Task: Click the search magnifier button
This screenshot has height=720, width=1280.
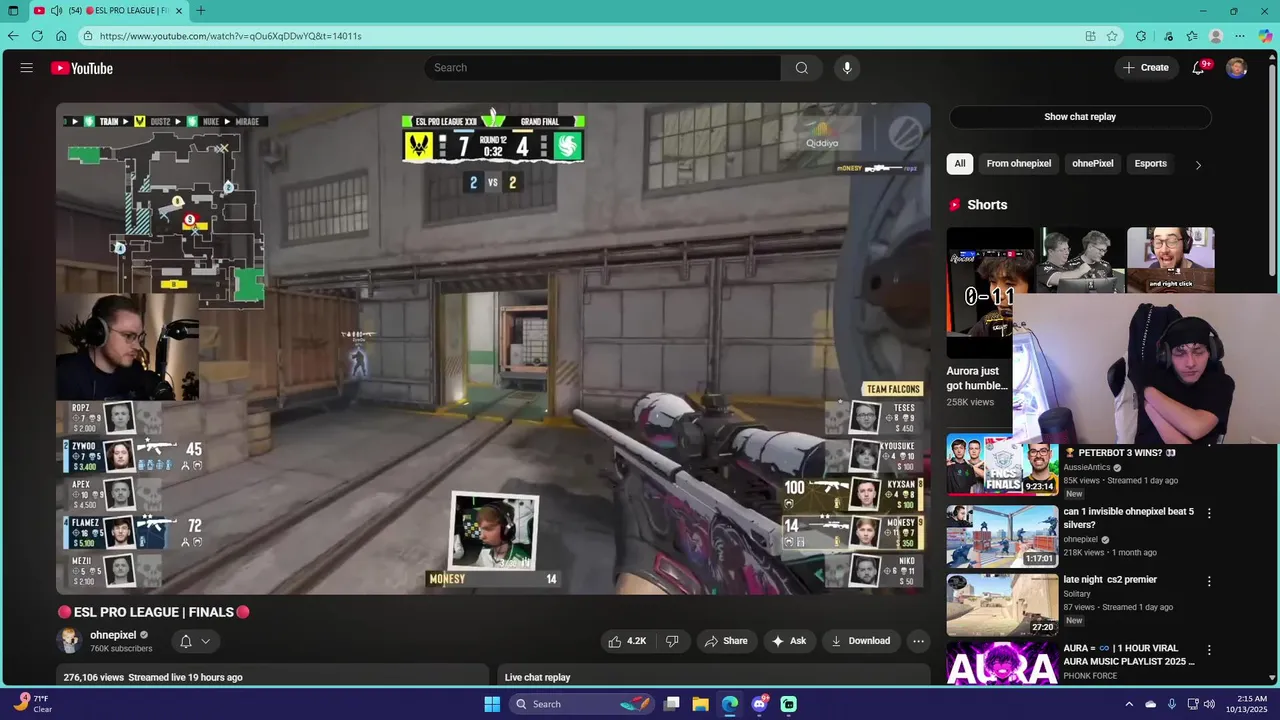Action: (x=802, y=68)
